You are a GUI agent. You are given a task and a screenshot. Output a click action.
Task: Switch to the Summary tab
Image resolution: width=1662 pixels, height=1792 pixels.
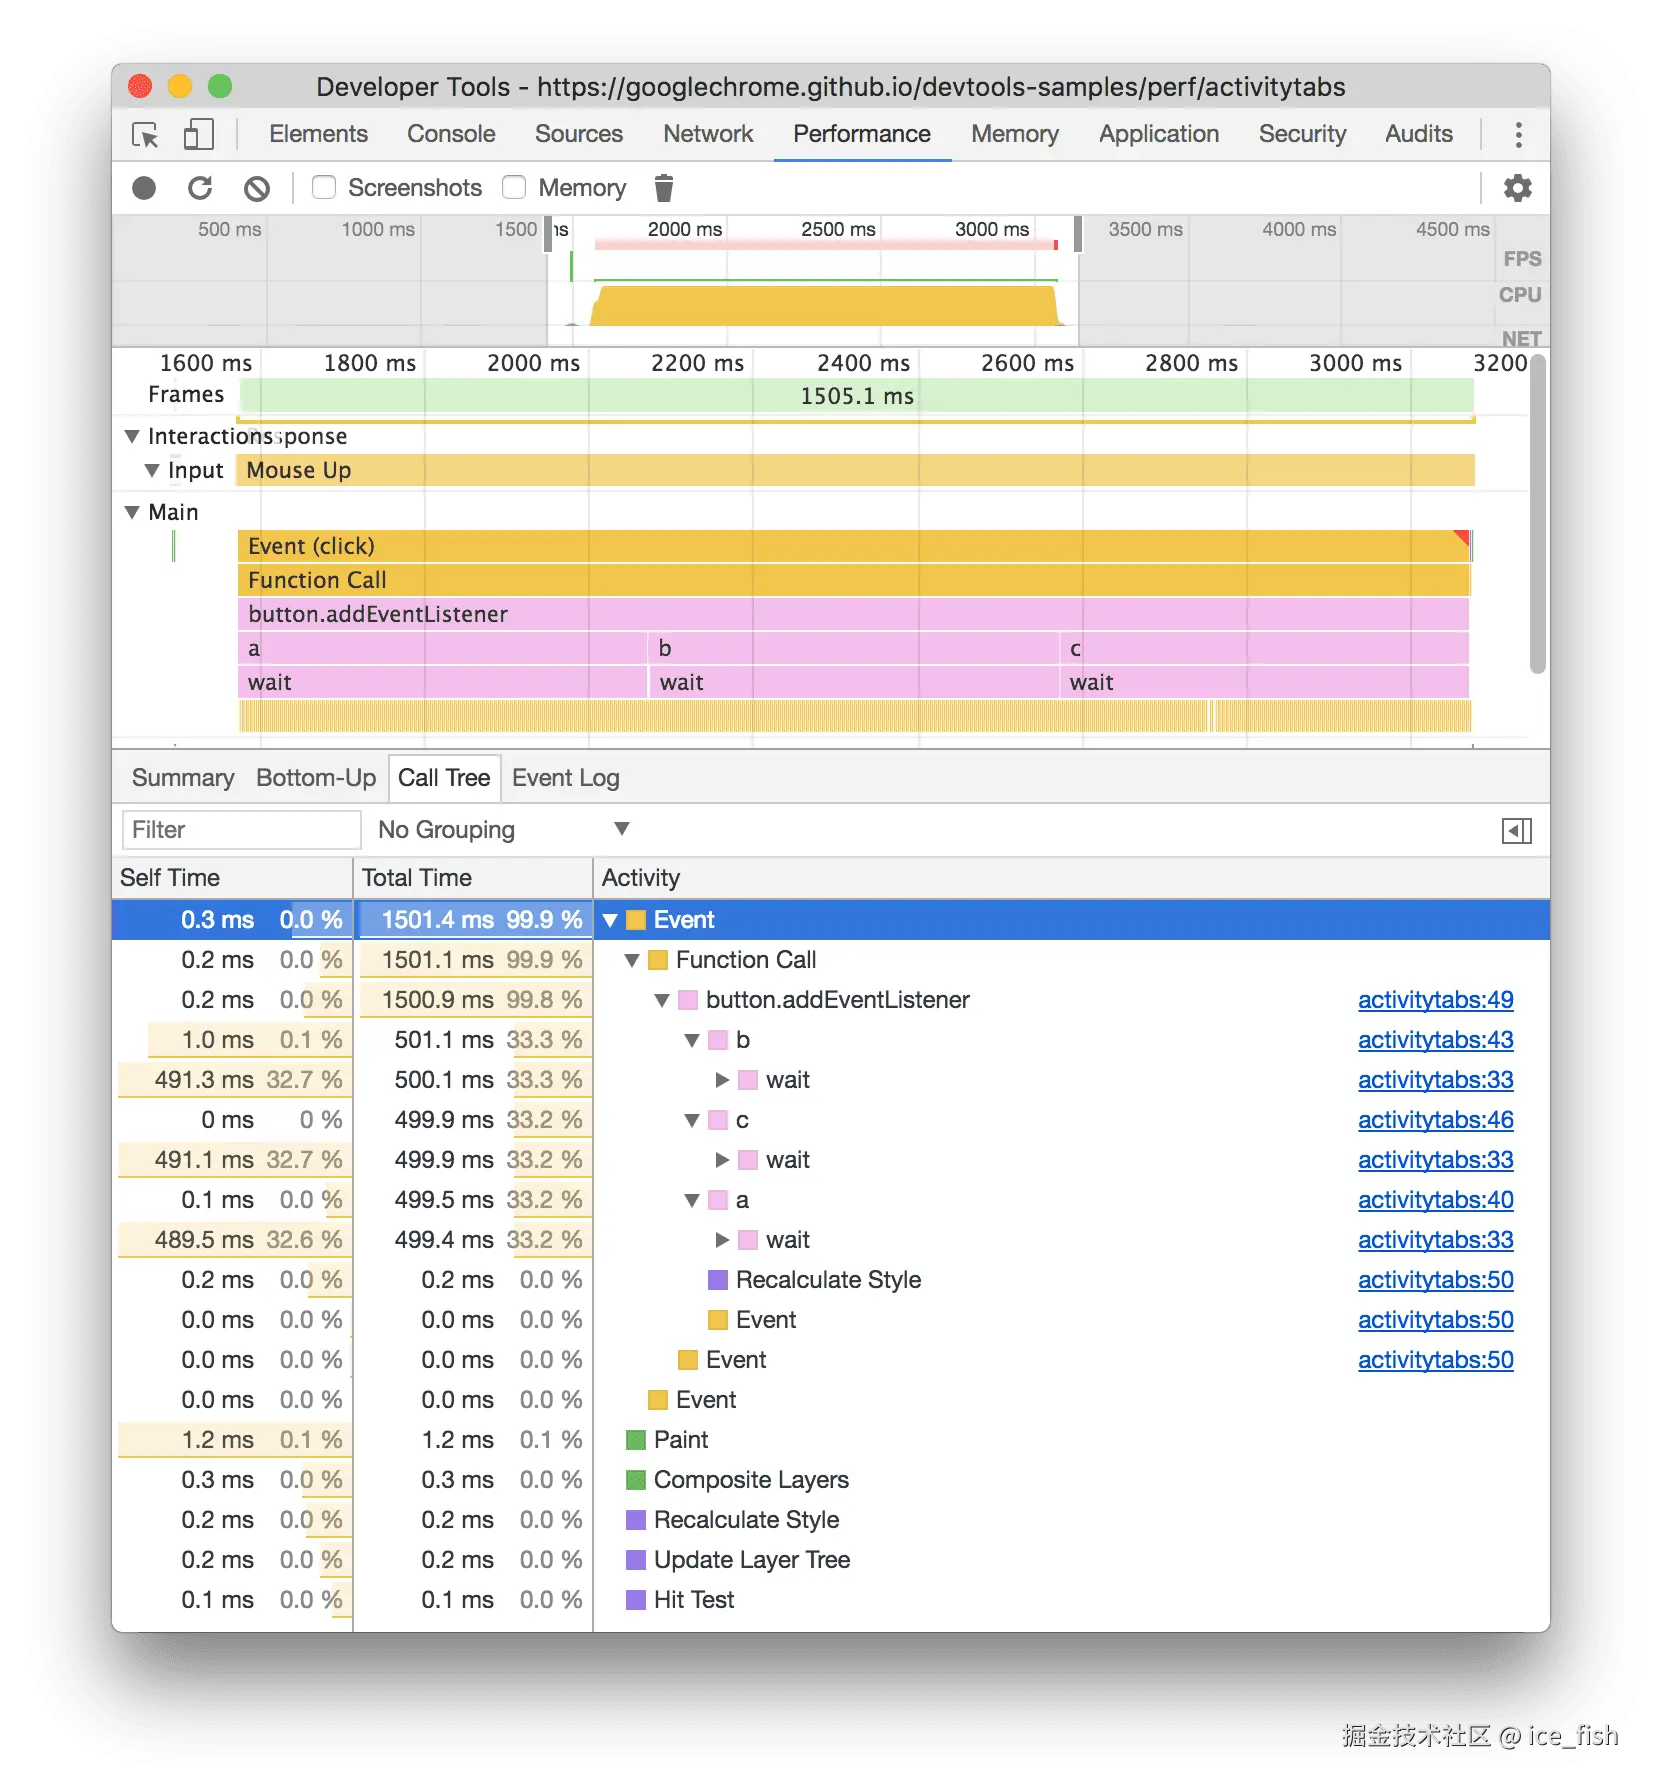[183, 778]
